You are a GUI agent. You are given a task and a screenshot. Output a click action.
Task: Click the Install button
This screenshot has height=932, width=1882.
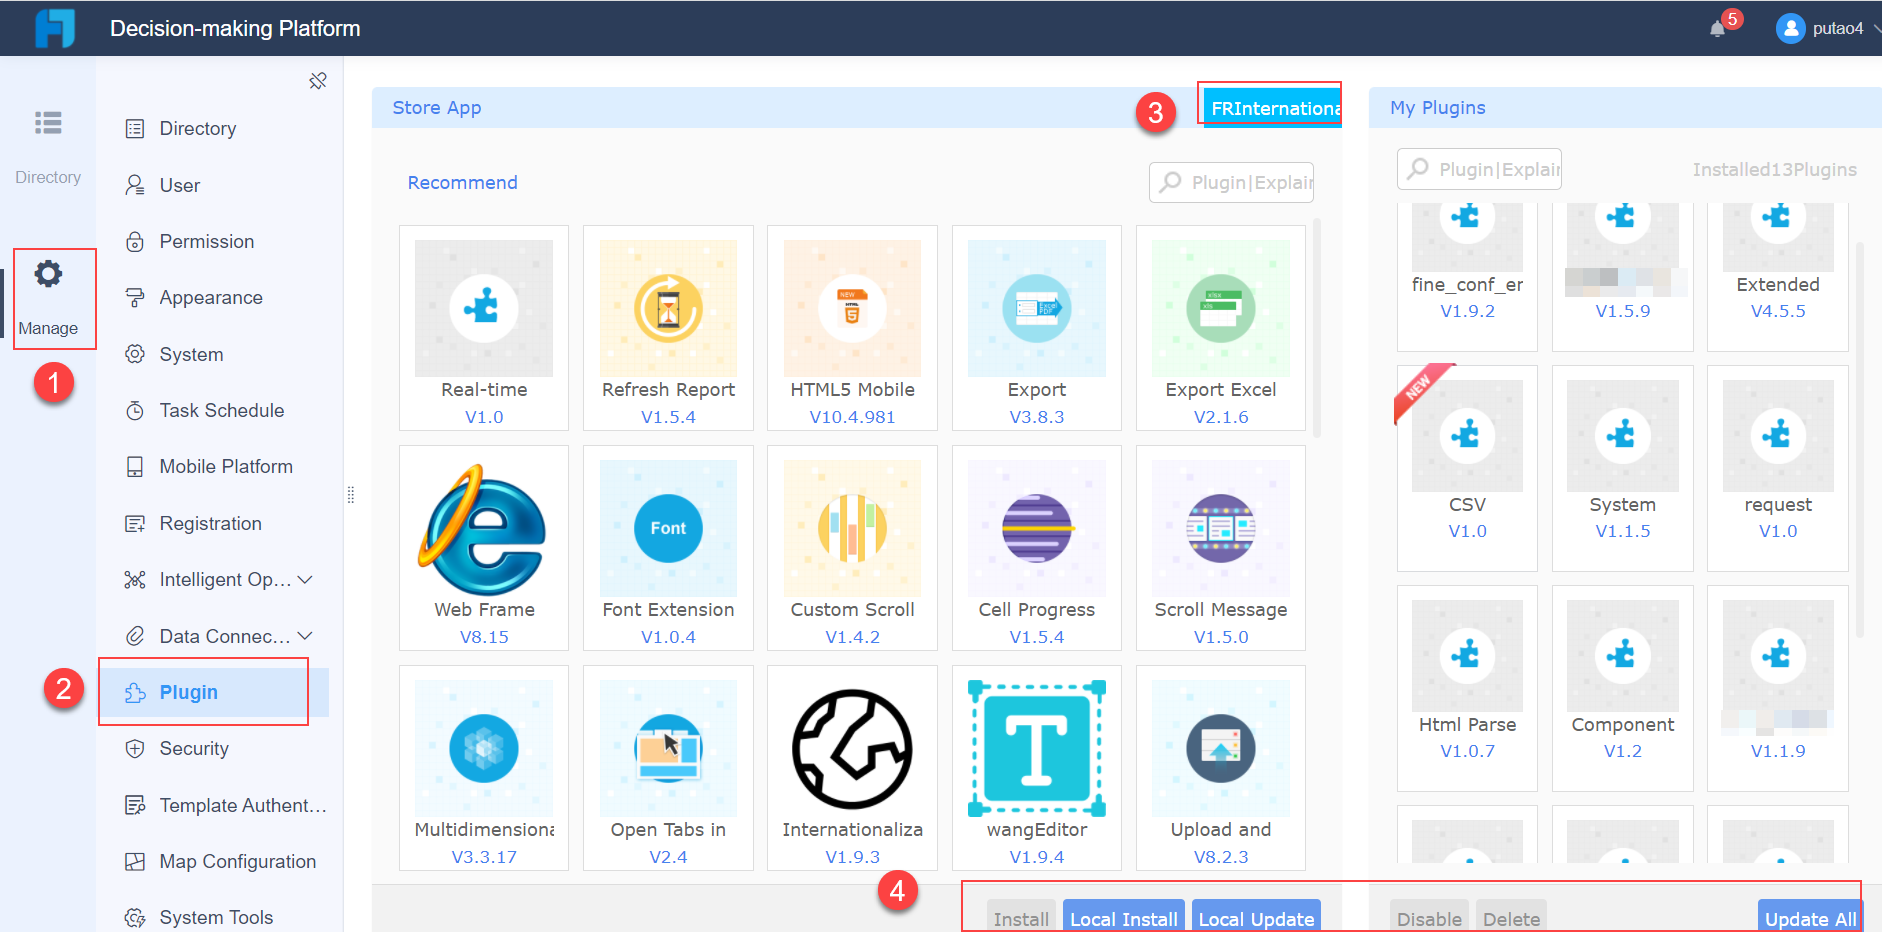tap(1021, 916)
